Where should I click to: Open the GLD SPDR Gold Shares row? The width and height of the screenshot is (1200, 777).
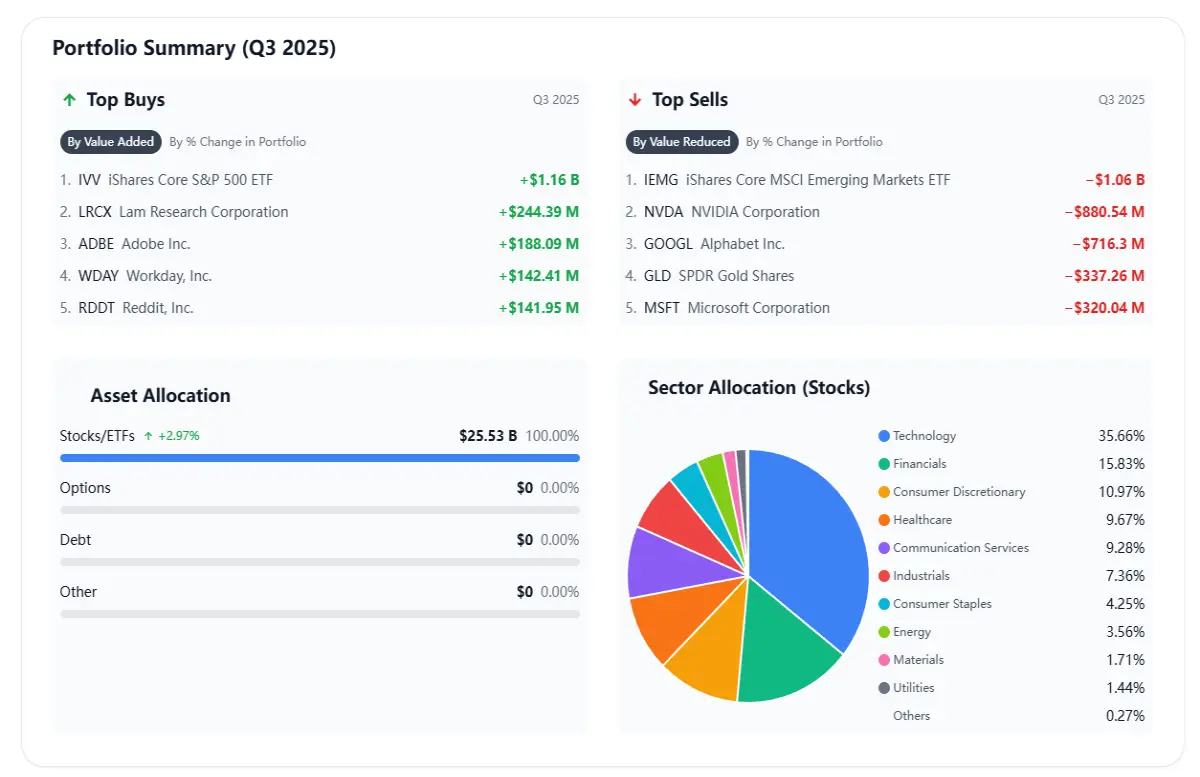886,276
